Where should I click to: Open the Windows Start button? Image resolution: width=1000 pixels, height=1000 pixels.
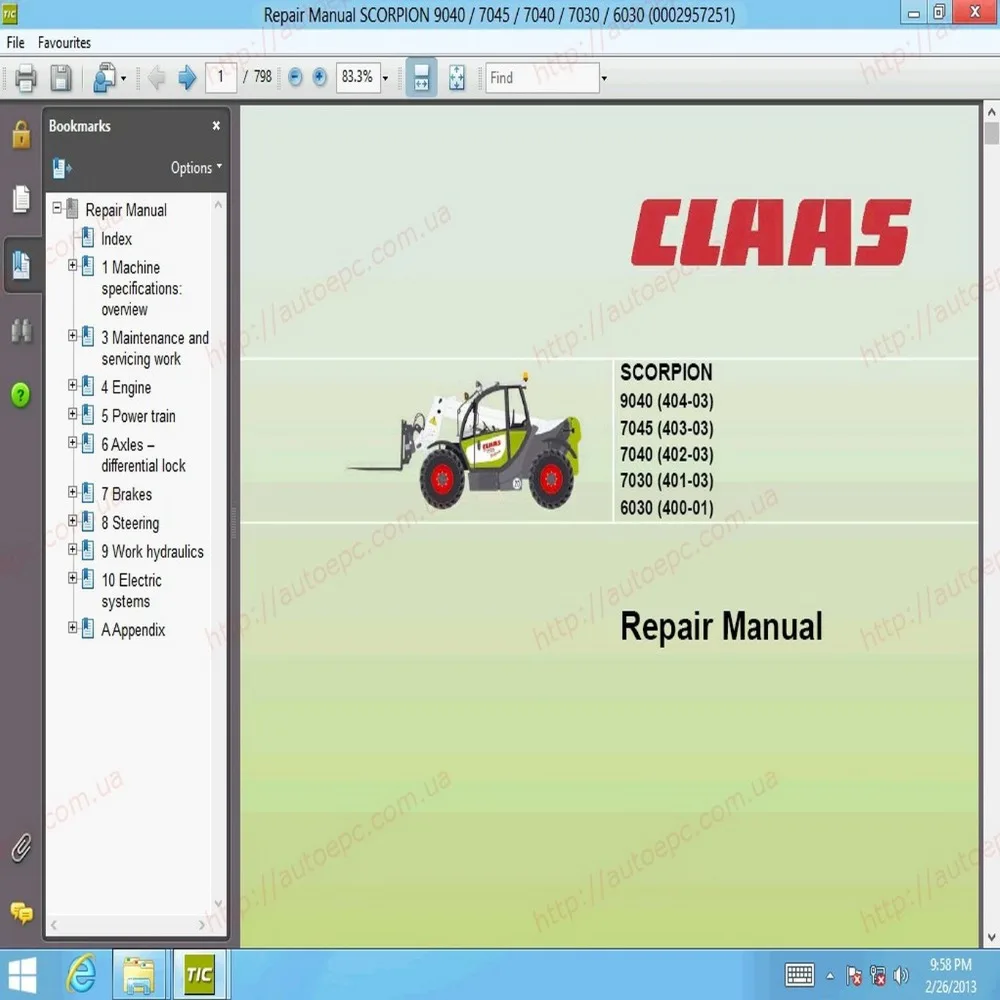pos(21,975)
